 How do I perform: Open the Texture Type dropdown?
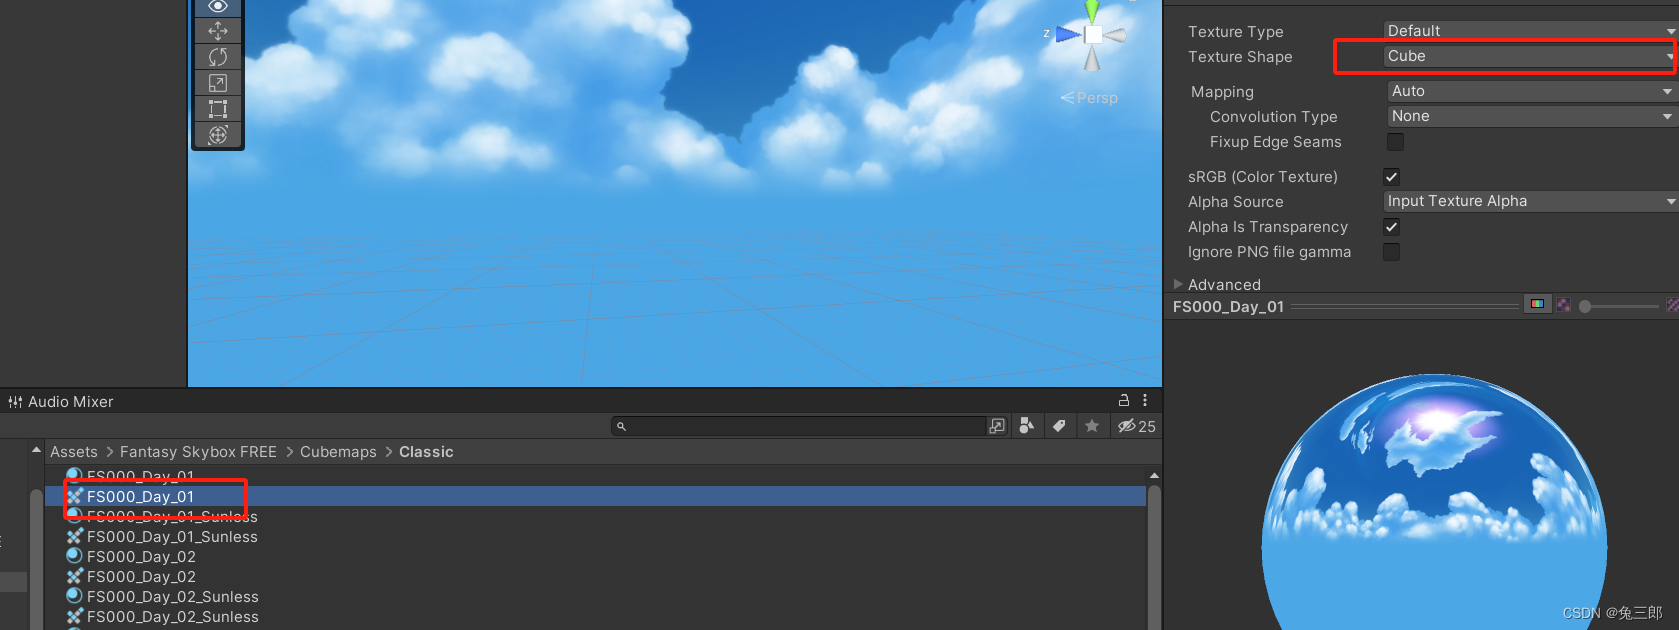click(x=1530, y=31)
